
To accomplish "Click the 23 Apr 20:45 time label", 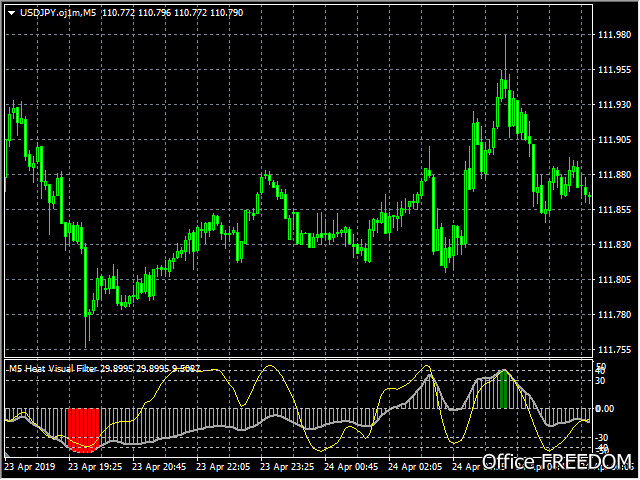I will pyautogui.click(x=159, y=467).
